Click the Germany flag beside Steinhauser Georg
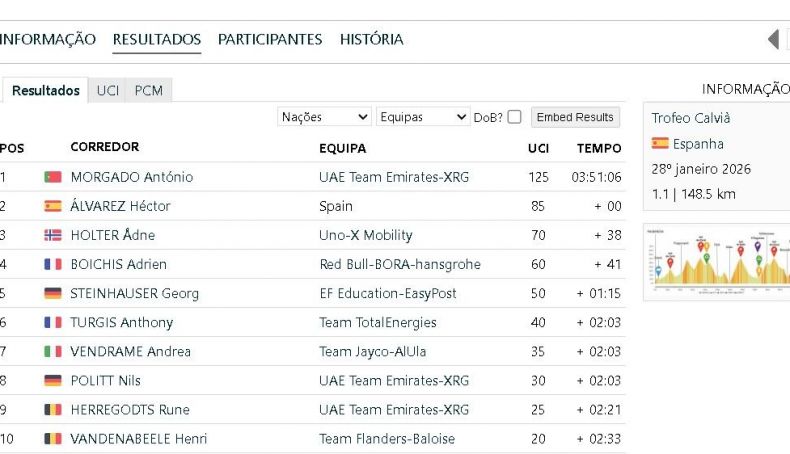Viewport: 790px width, 454px height. [53, 294]
